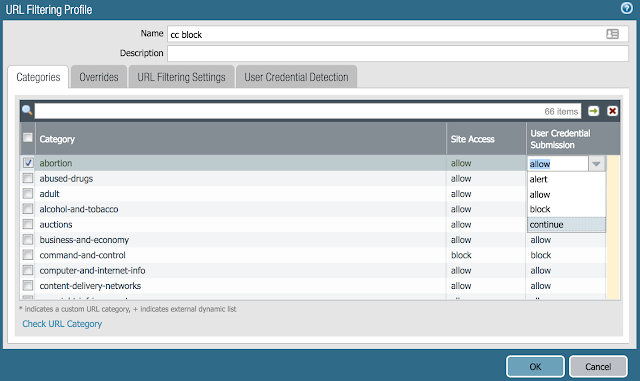Click the OK button
The width and height of the screenshot is (640, 381).
pos(535,366)
